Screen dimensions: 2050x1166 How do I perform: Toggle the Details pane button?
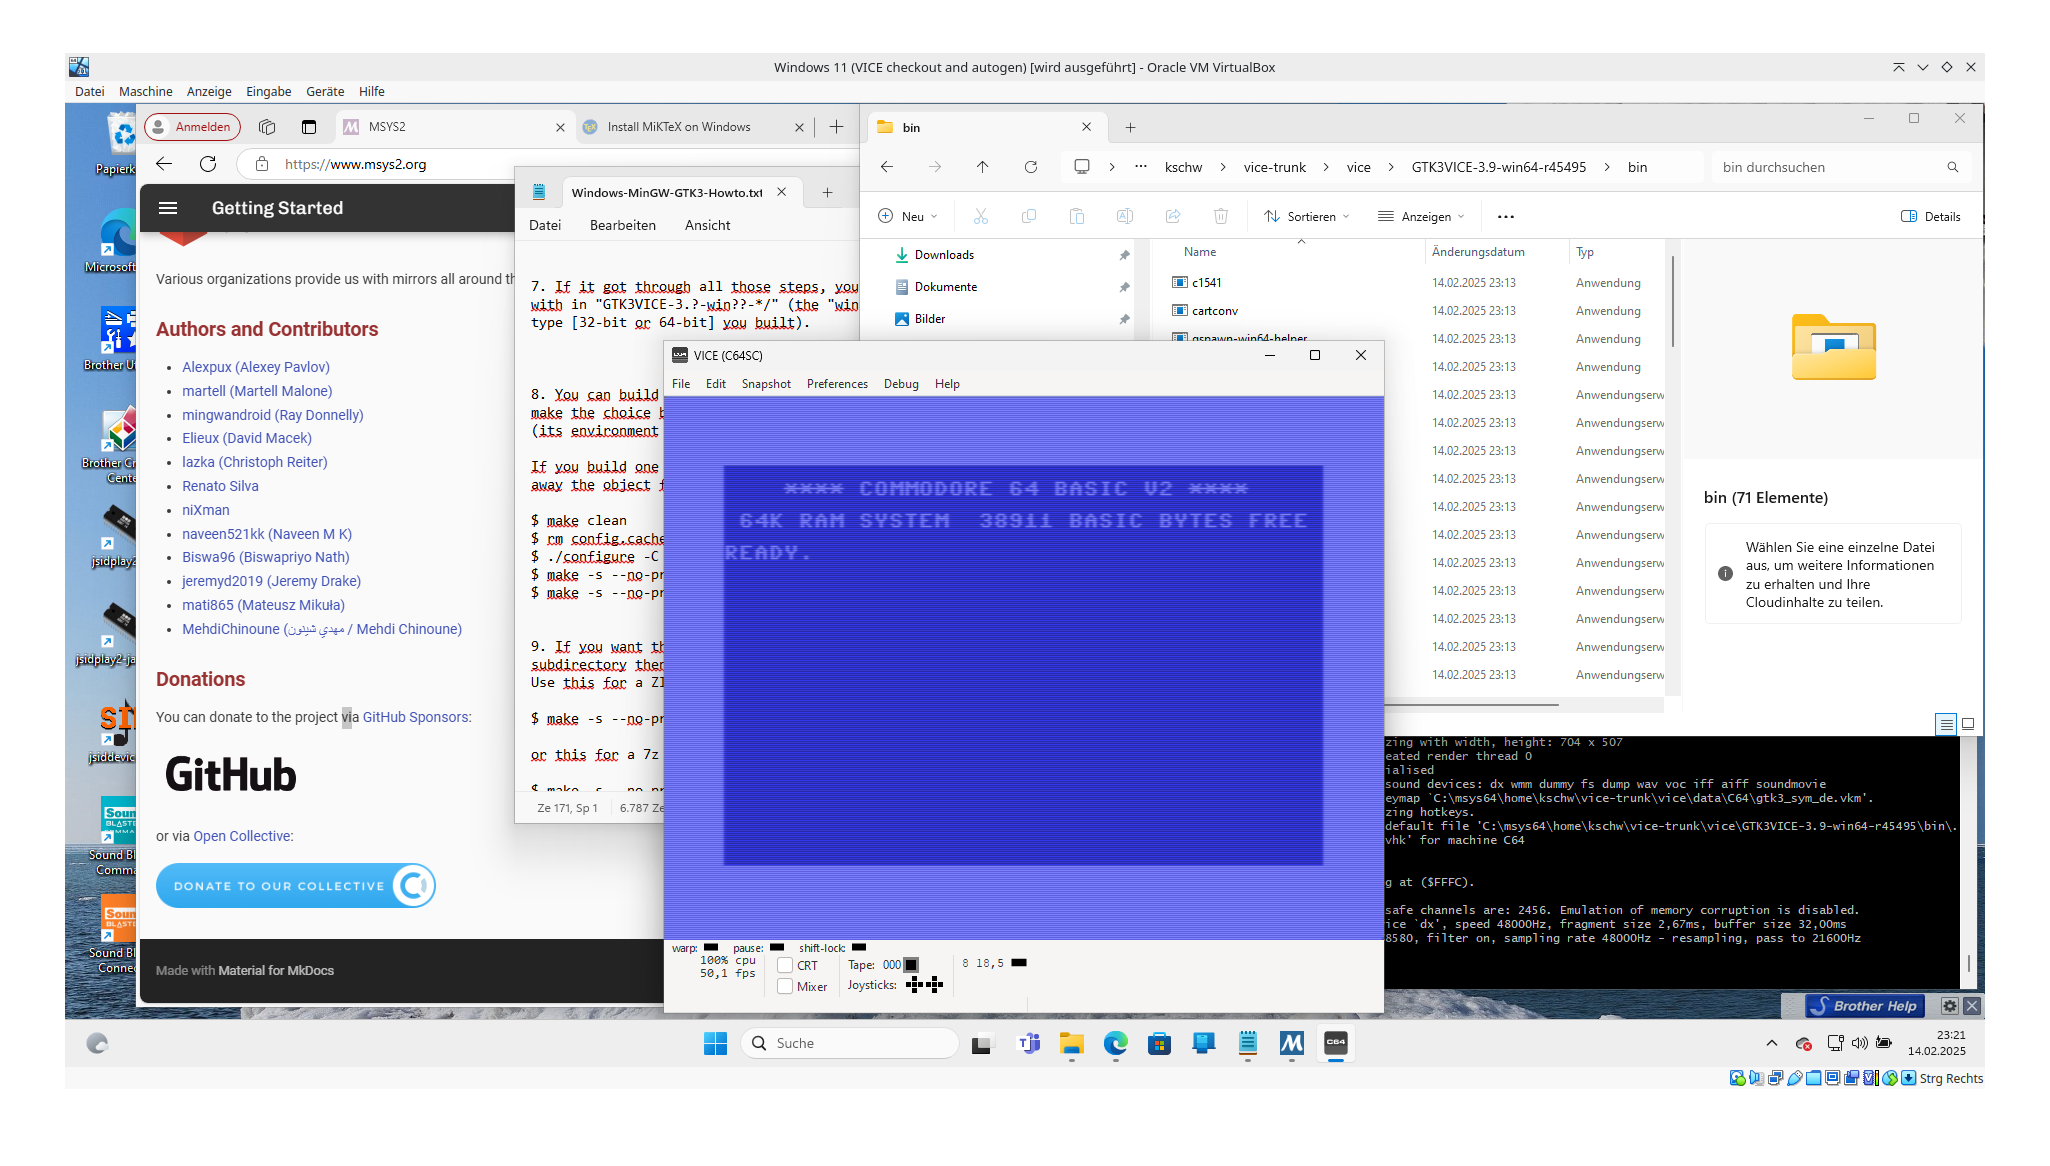pos(1931,216)
